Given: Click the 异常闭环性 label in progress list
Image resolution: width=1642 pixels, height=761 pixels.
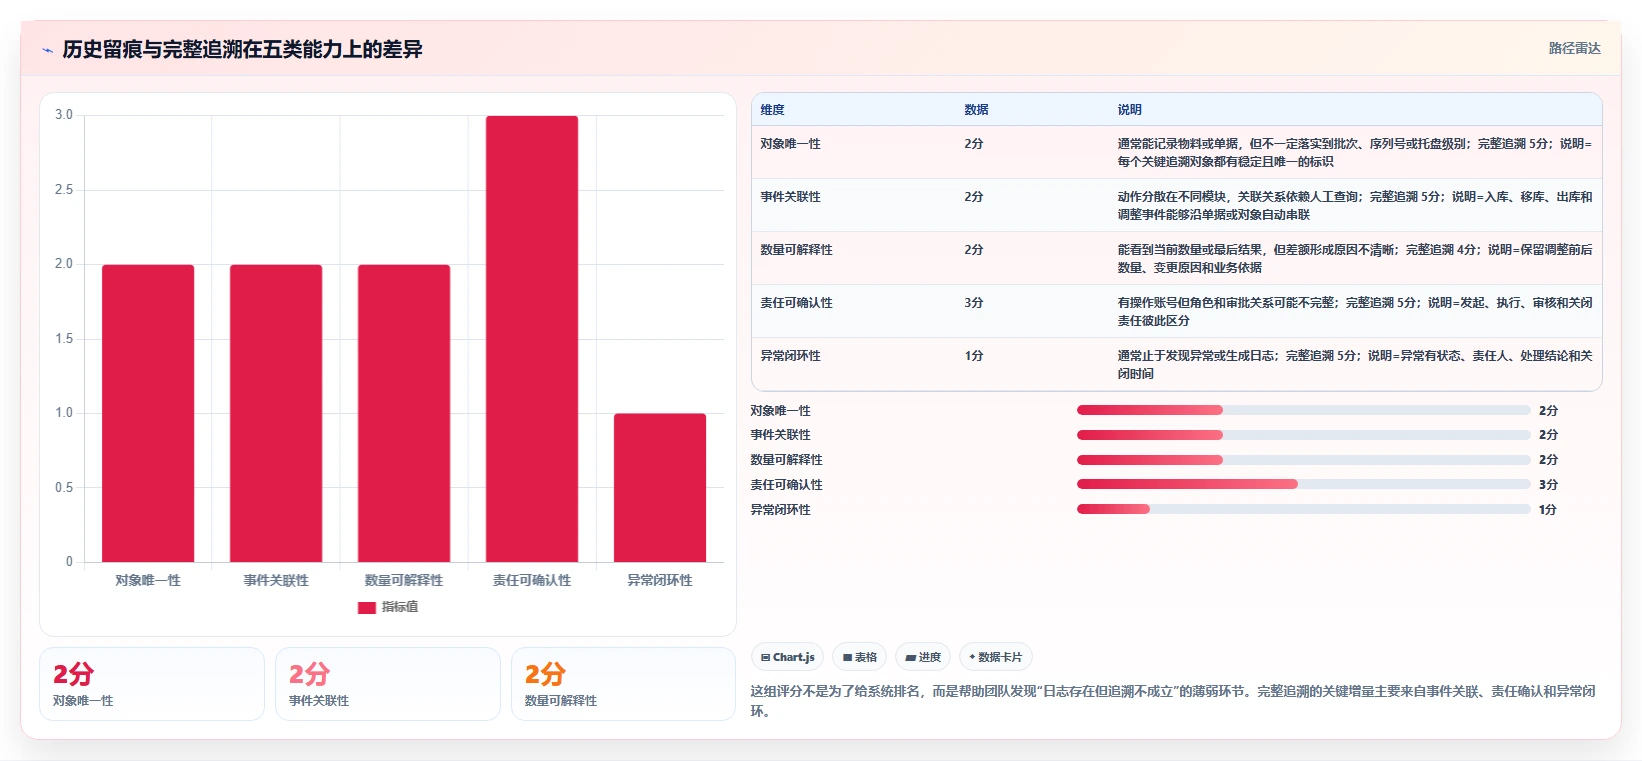Looking at the screenshot, I should [x=781, y=510].
